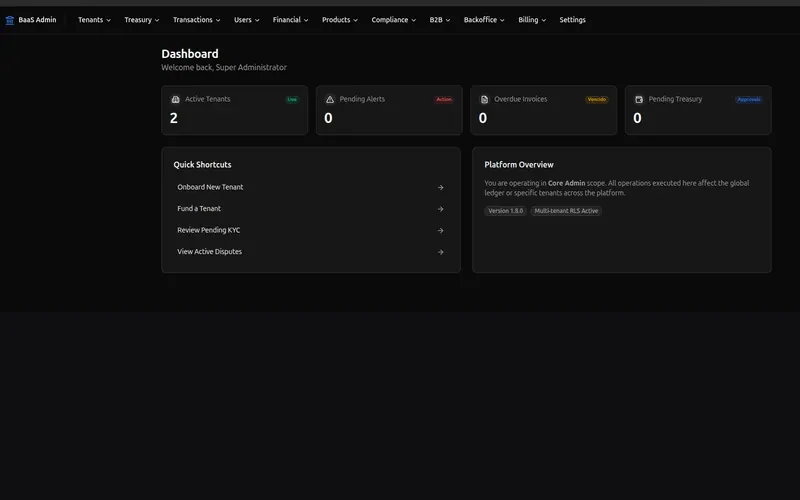Click the Overdue Invoices count value
800x500 pixels.
(483, 118)
